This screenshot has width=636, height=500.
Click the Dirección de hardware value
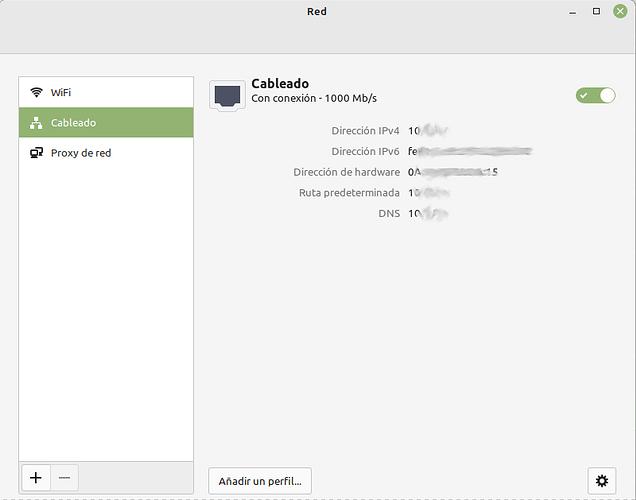click(x=453, y=172)
